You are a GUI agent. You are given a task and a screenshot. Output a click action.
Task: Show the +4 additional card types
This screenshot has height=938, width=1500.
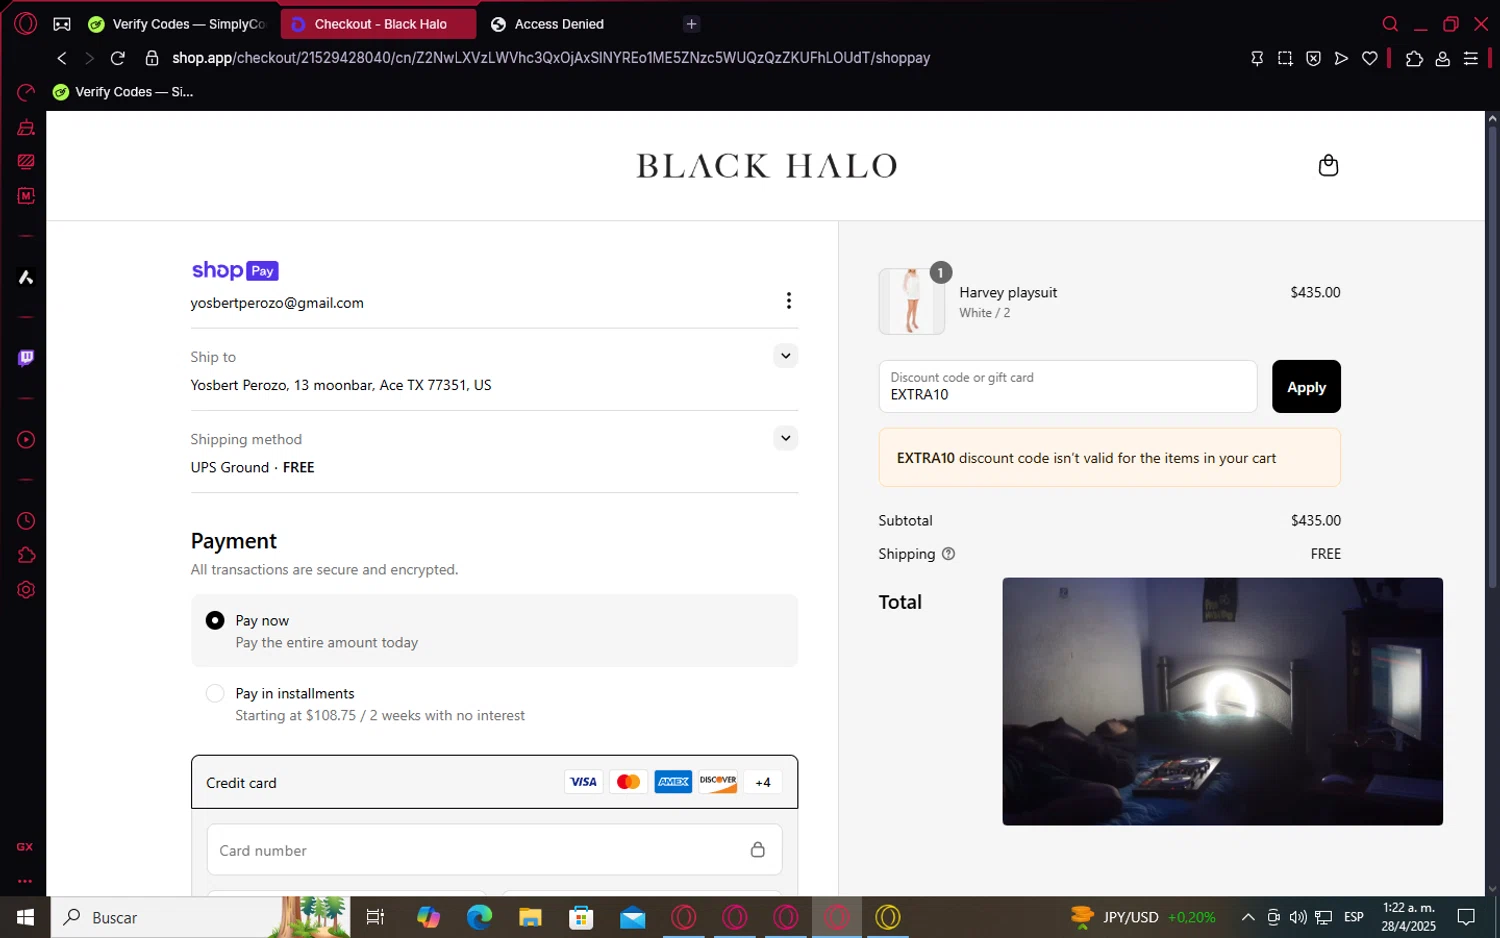coord(763,782)
